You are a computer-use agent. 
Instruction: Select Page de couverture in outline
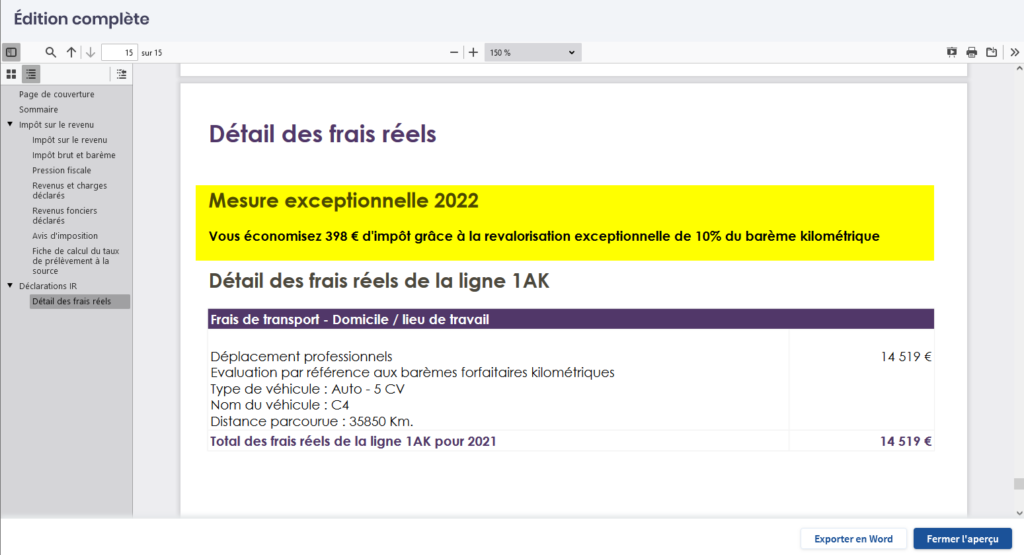click(56, 94)
